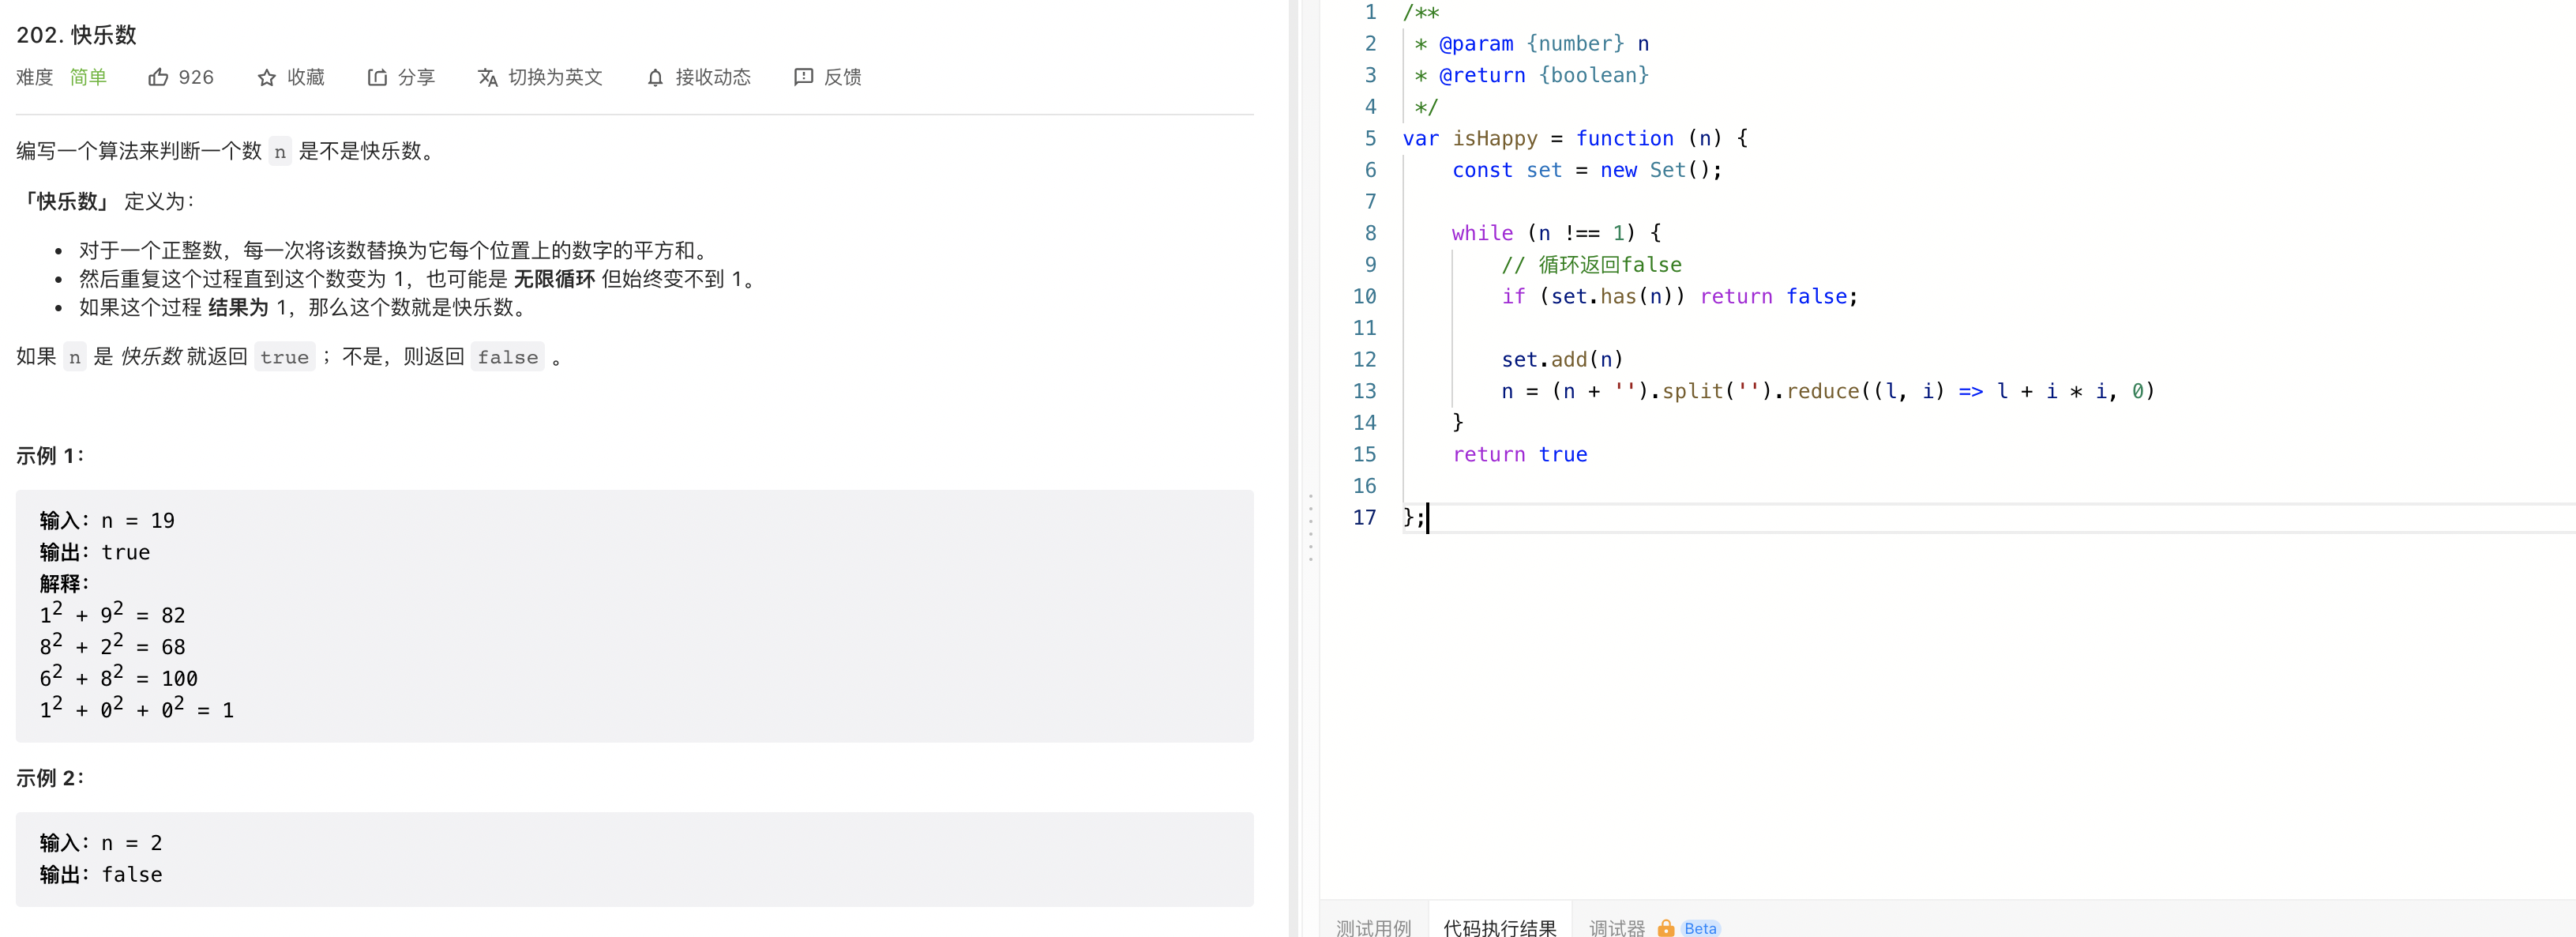Click the panel divider drag handle
This screenshot has height=937, width=2576.
(1310, 527)
